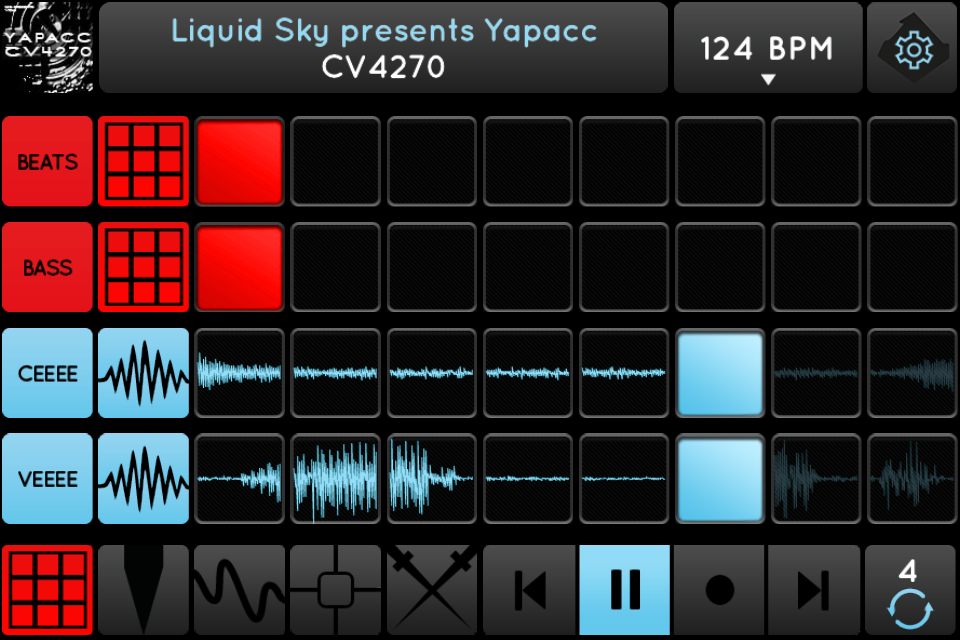Open the BASS row grid icon
Viewport: 960px width, 640px height.
point(143,267)
